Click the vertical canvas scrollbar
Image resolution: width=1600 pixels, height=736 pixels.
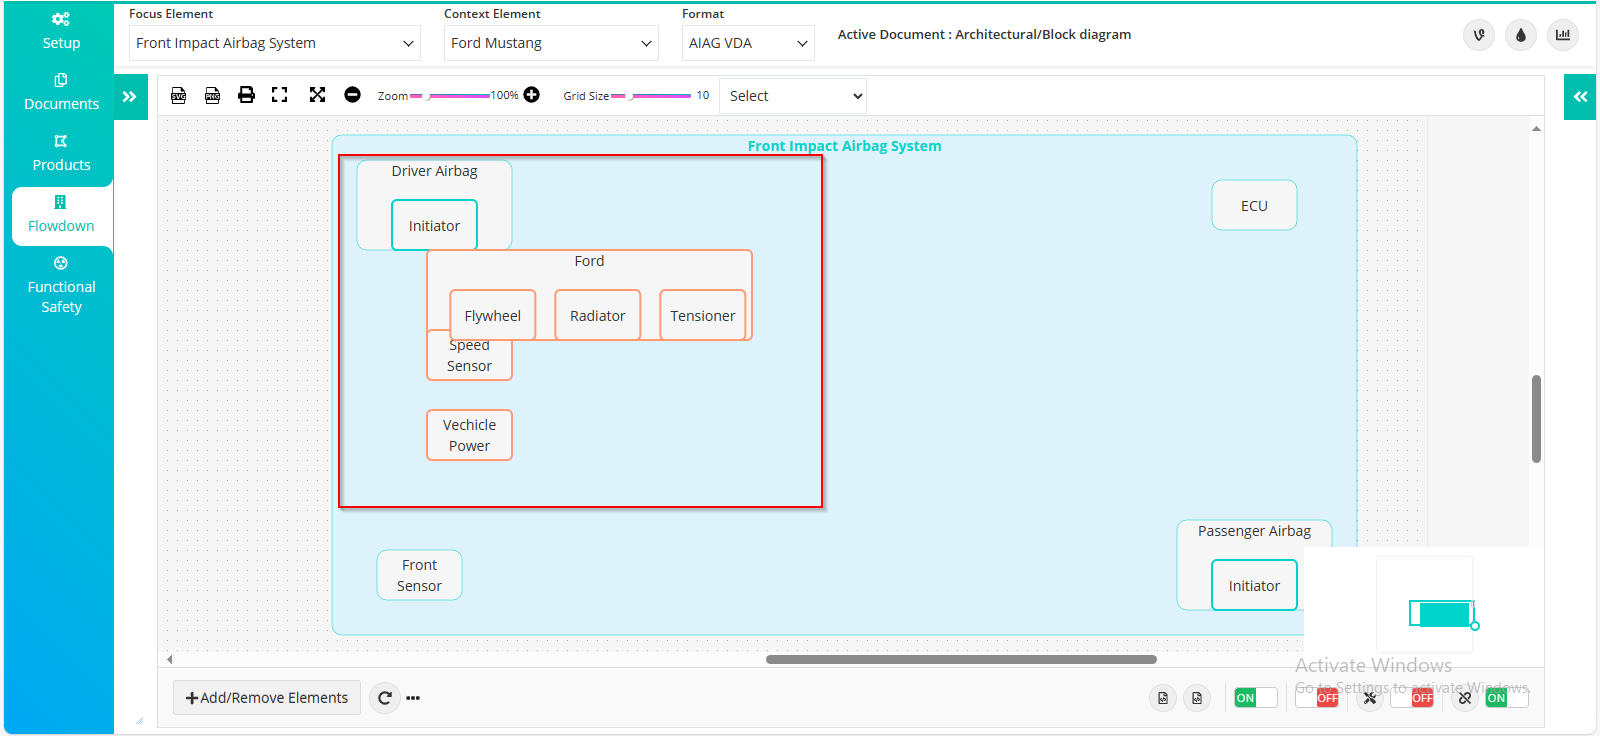1536,418
